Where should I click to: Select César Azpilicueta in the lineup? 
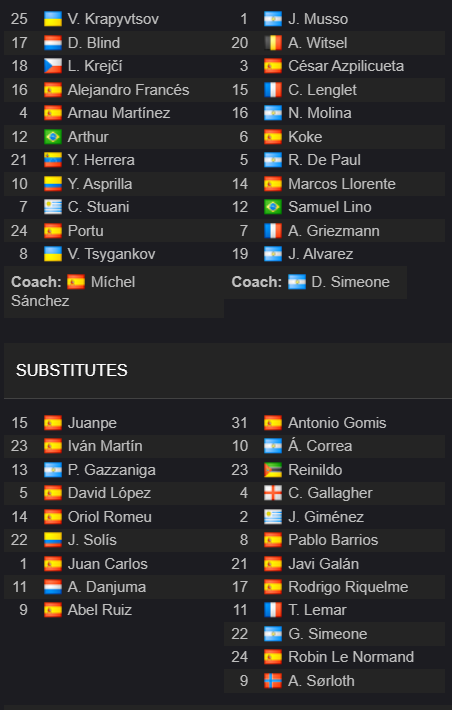pyautogui.click(x=346, y=66)
